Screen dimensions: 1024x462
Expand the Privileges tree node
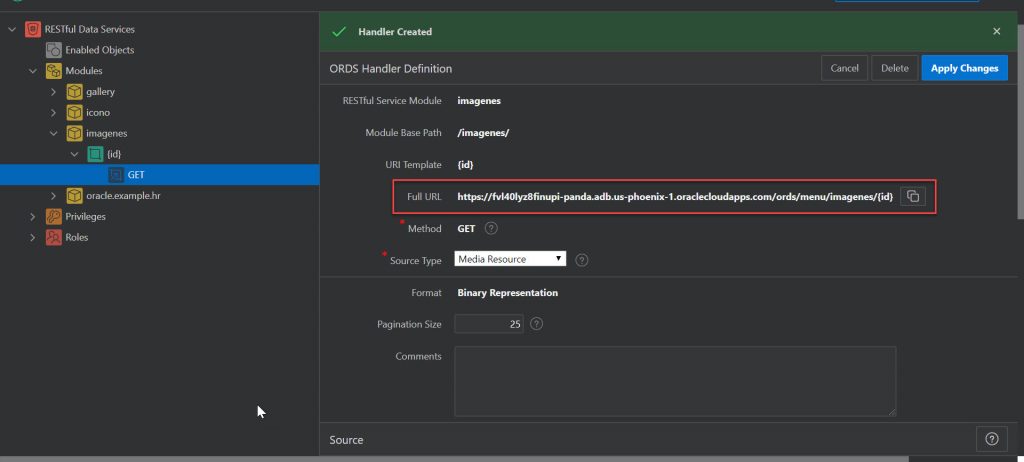point(33,216)
